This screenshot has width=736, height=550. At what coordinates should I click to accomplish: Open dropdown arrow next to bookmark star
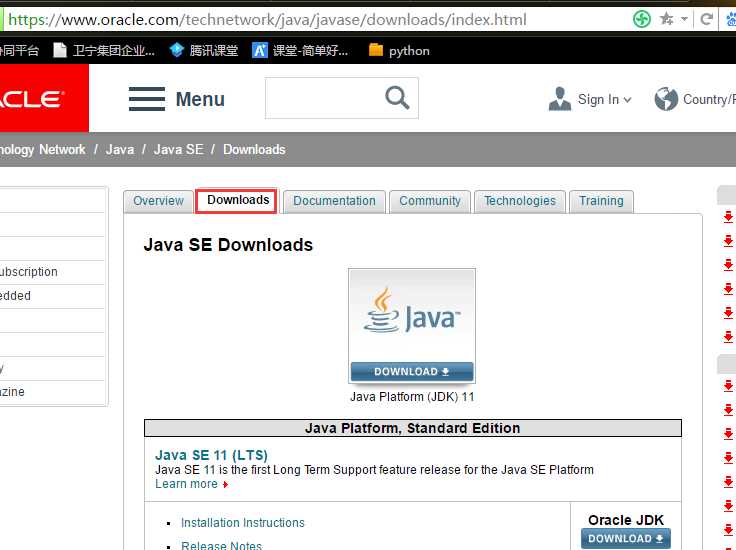coord(684,19)
